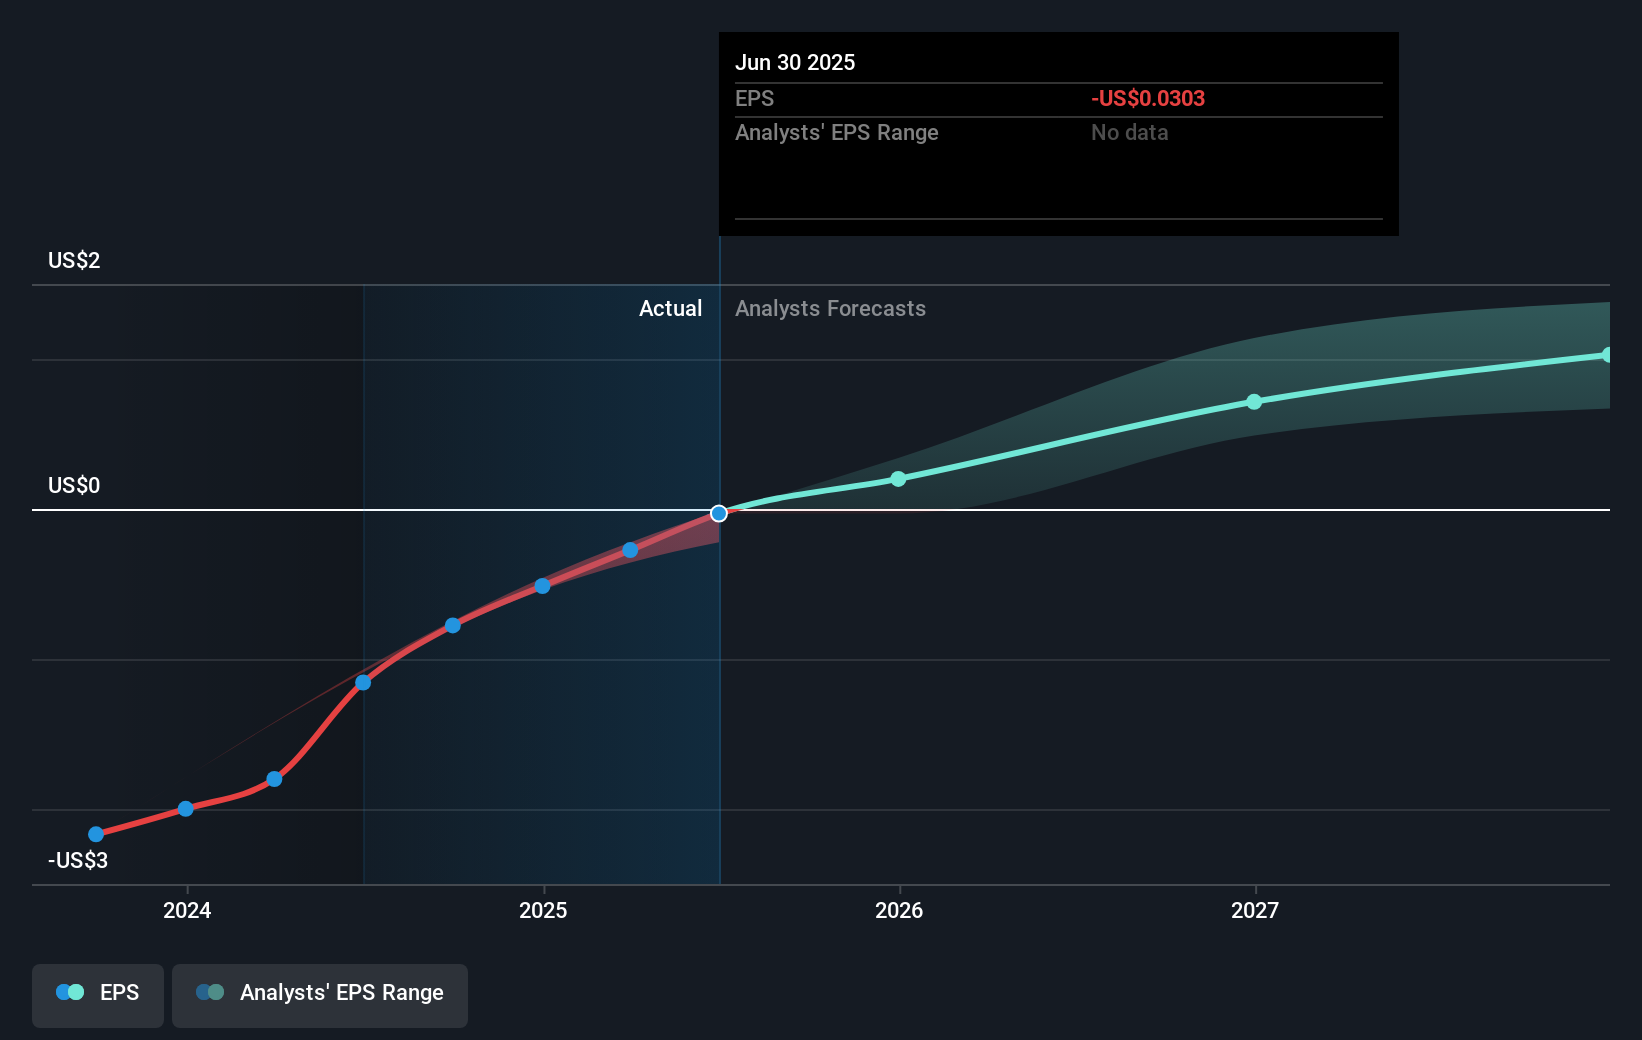Click the EPS value -US$0.0303 in tooltip
Viewport: 1642px width, 1040px height.
(x=1147, y=98)
